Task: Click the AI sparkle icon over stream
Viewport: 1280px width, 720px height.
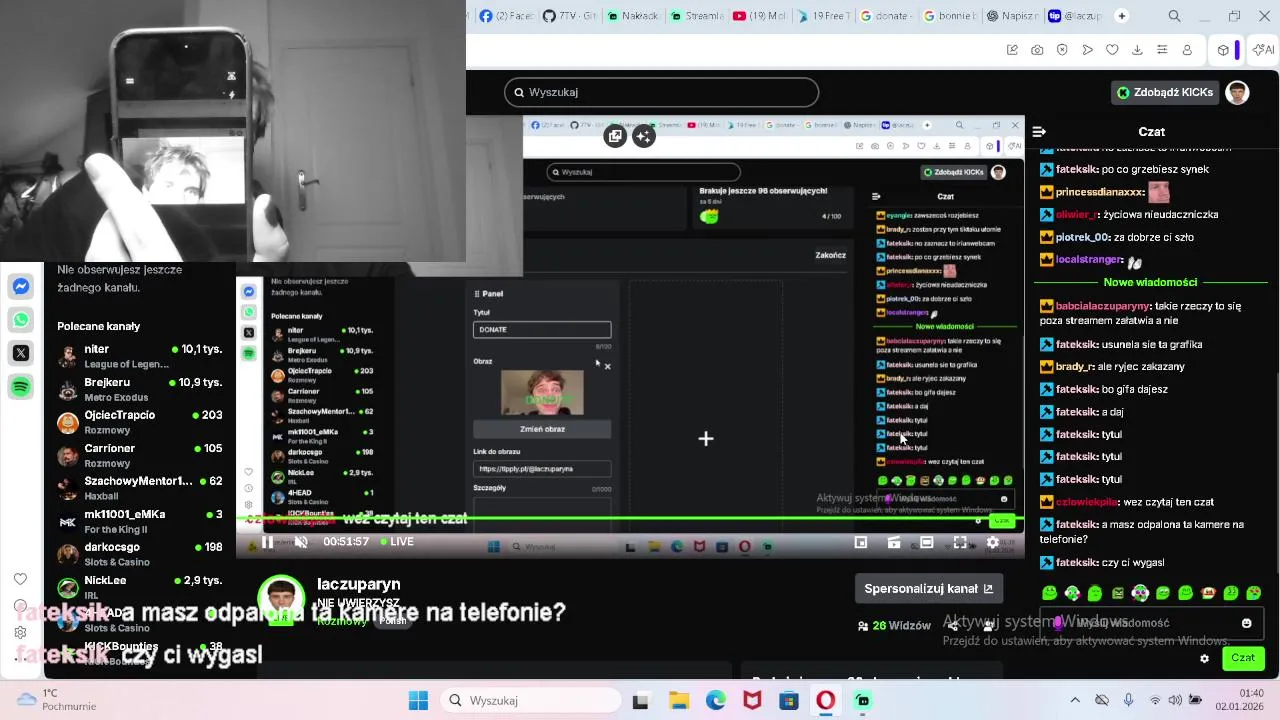Action: pos(644,136)
